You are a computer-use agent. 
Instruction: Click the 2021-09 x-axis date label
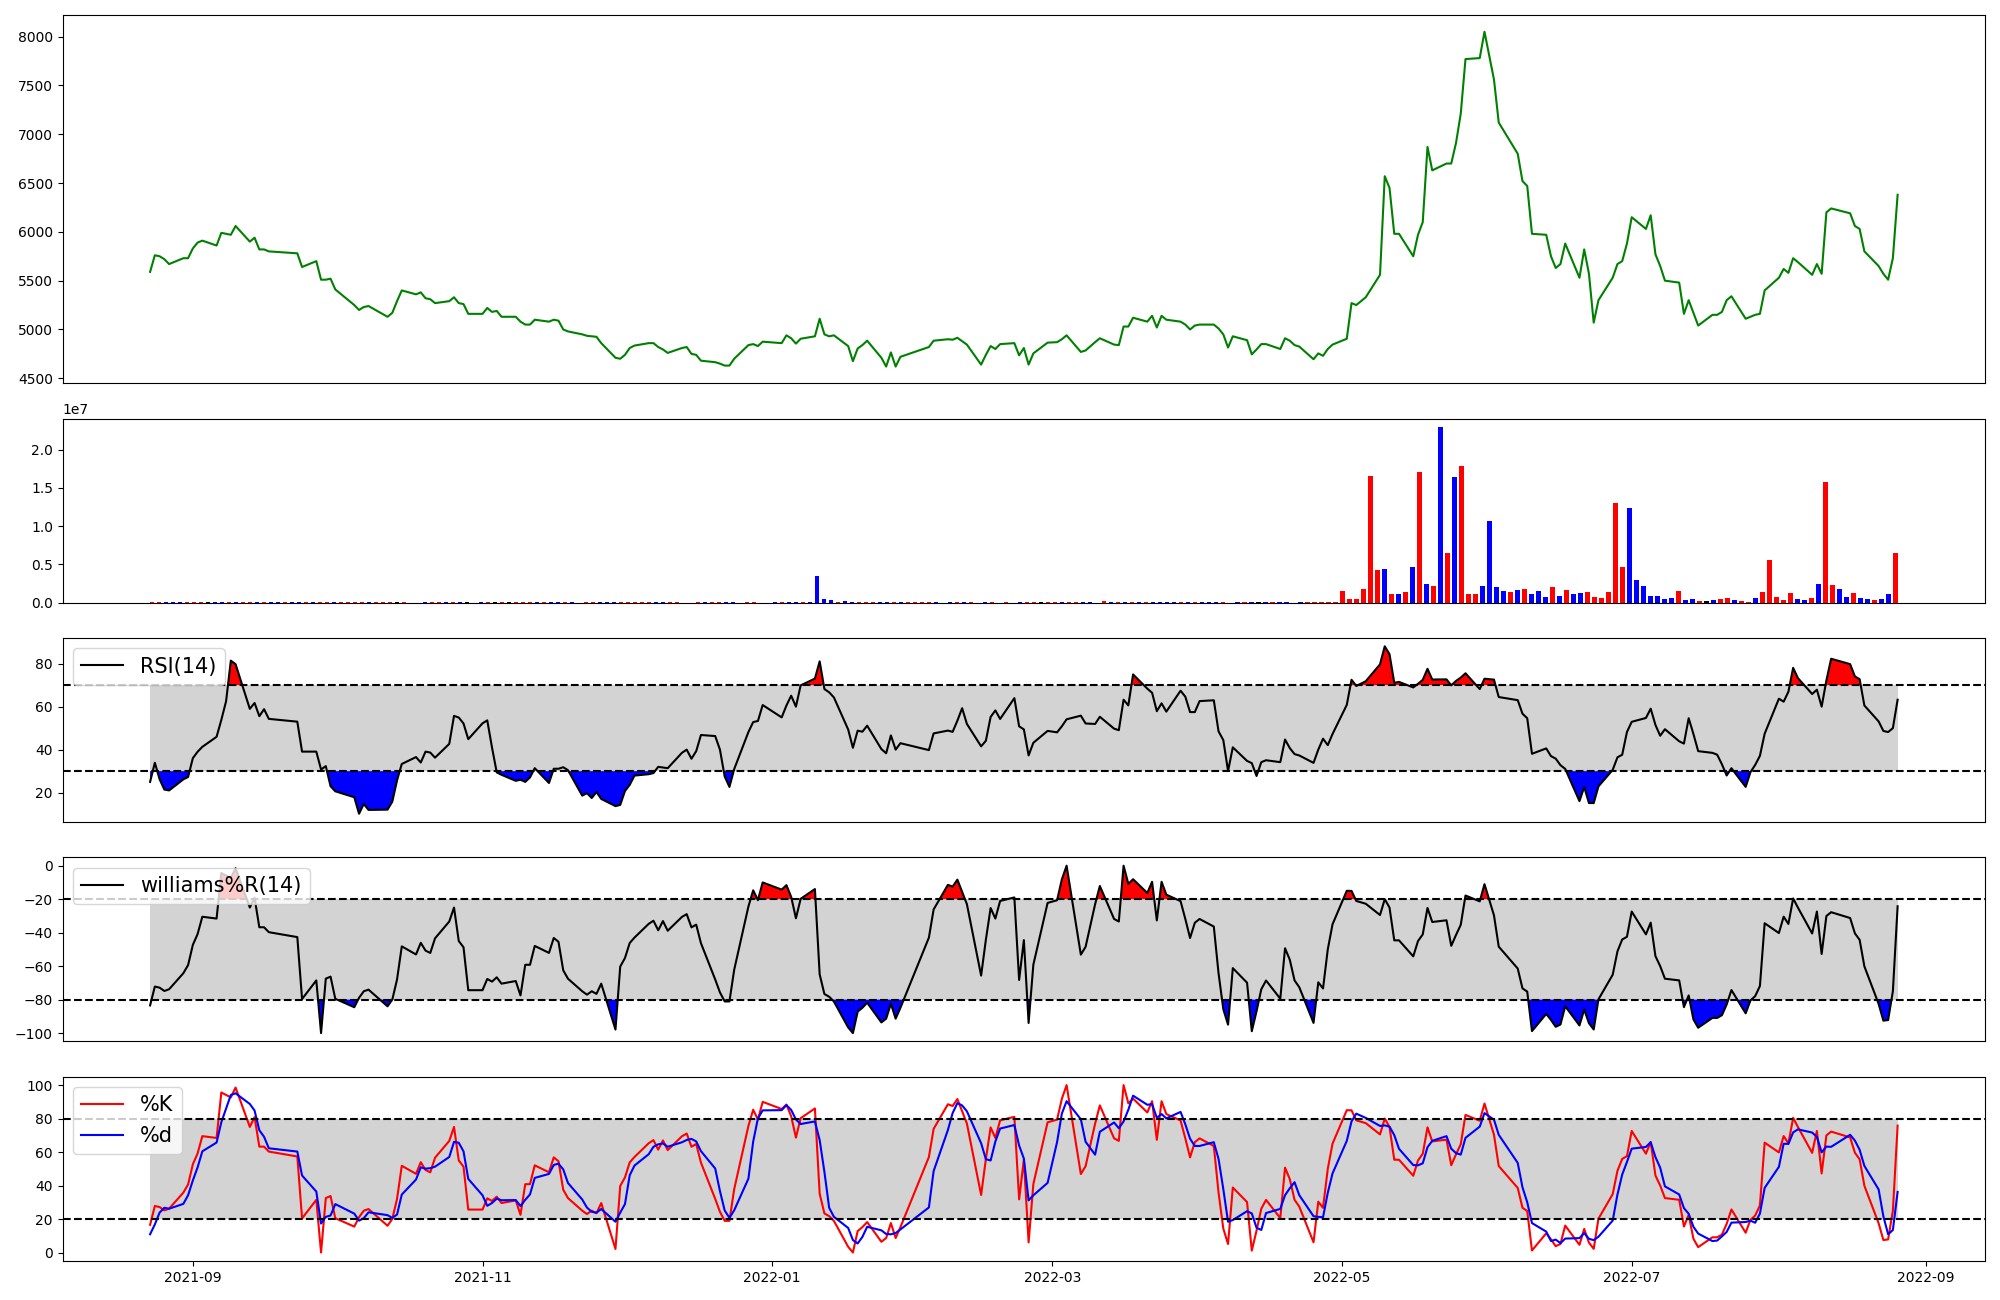(193, 1277)
